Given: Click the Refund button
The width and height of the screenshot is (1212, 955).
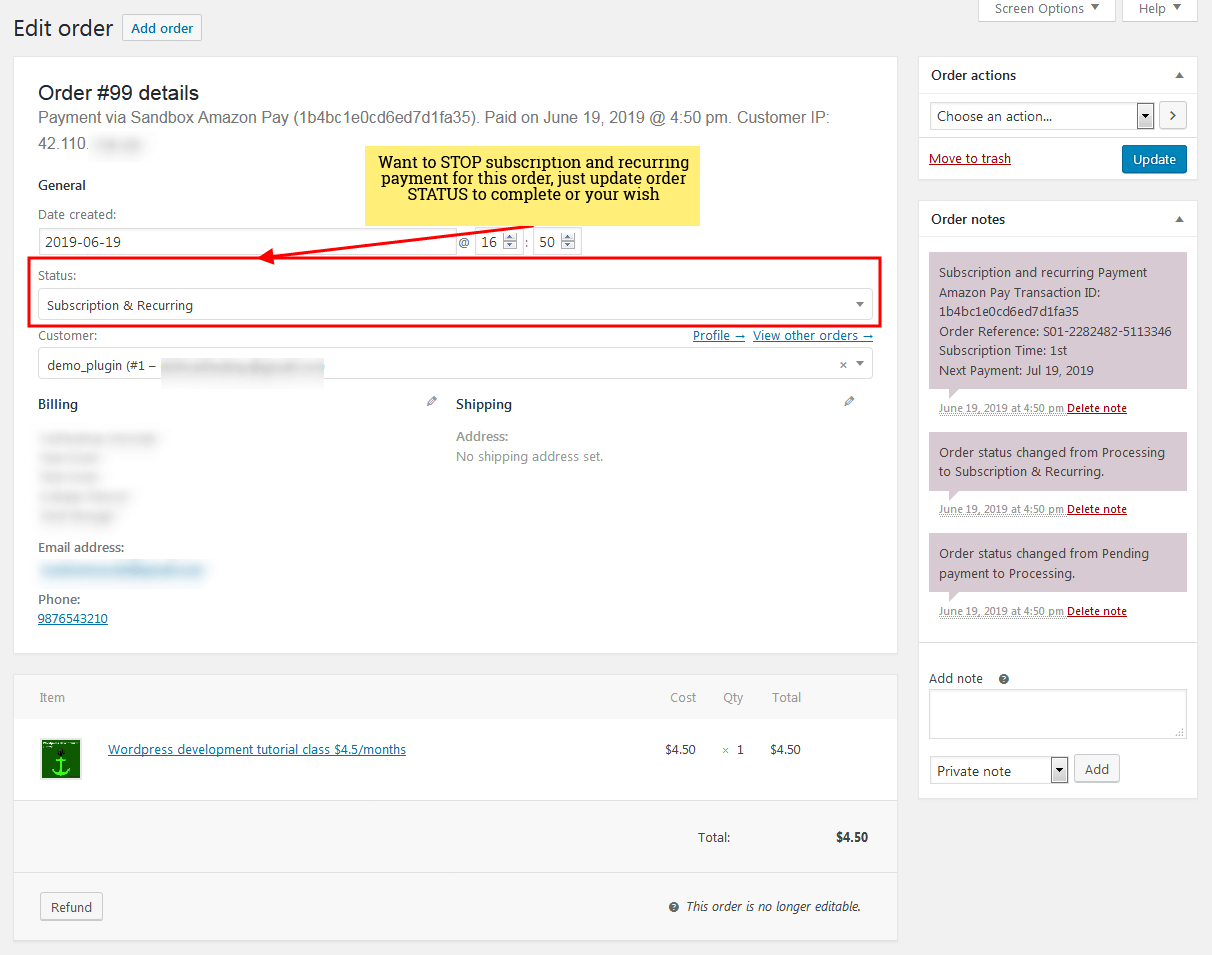Looking at the screenshot, I should pos(71,907).
